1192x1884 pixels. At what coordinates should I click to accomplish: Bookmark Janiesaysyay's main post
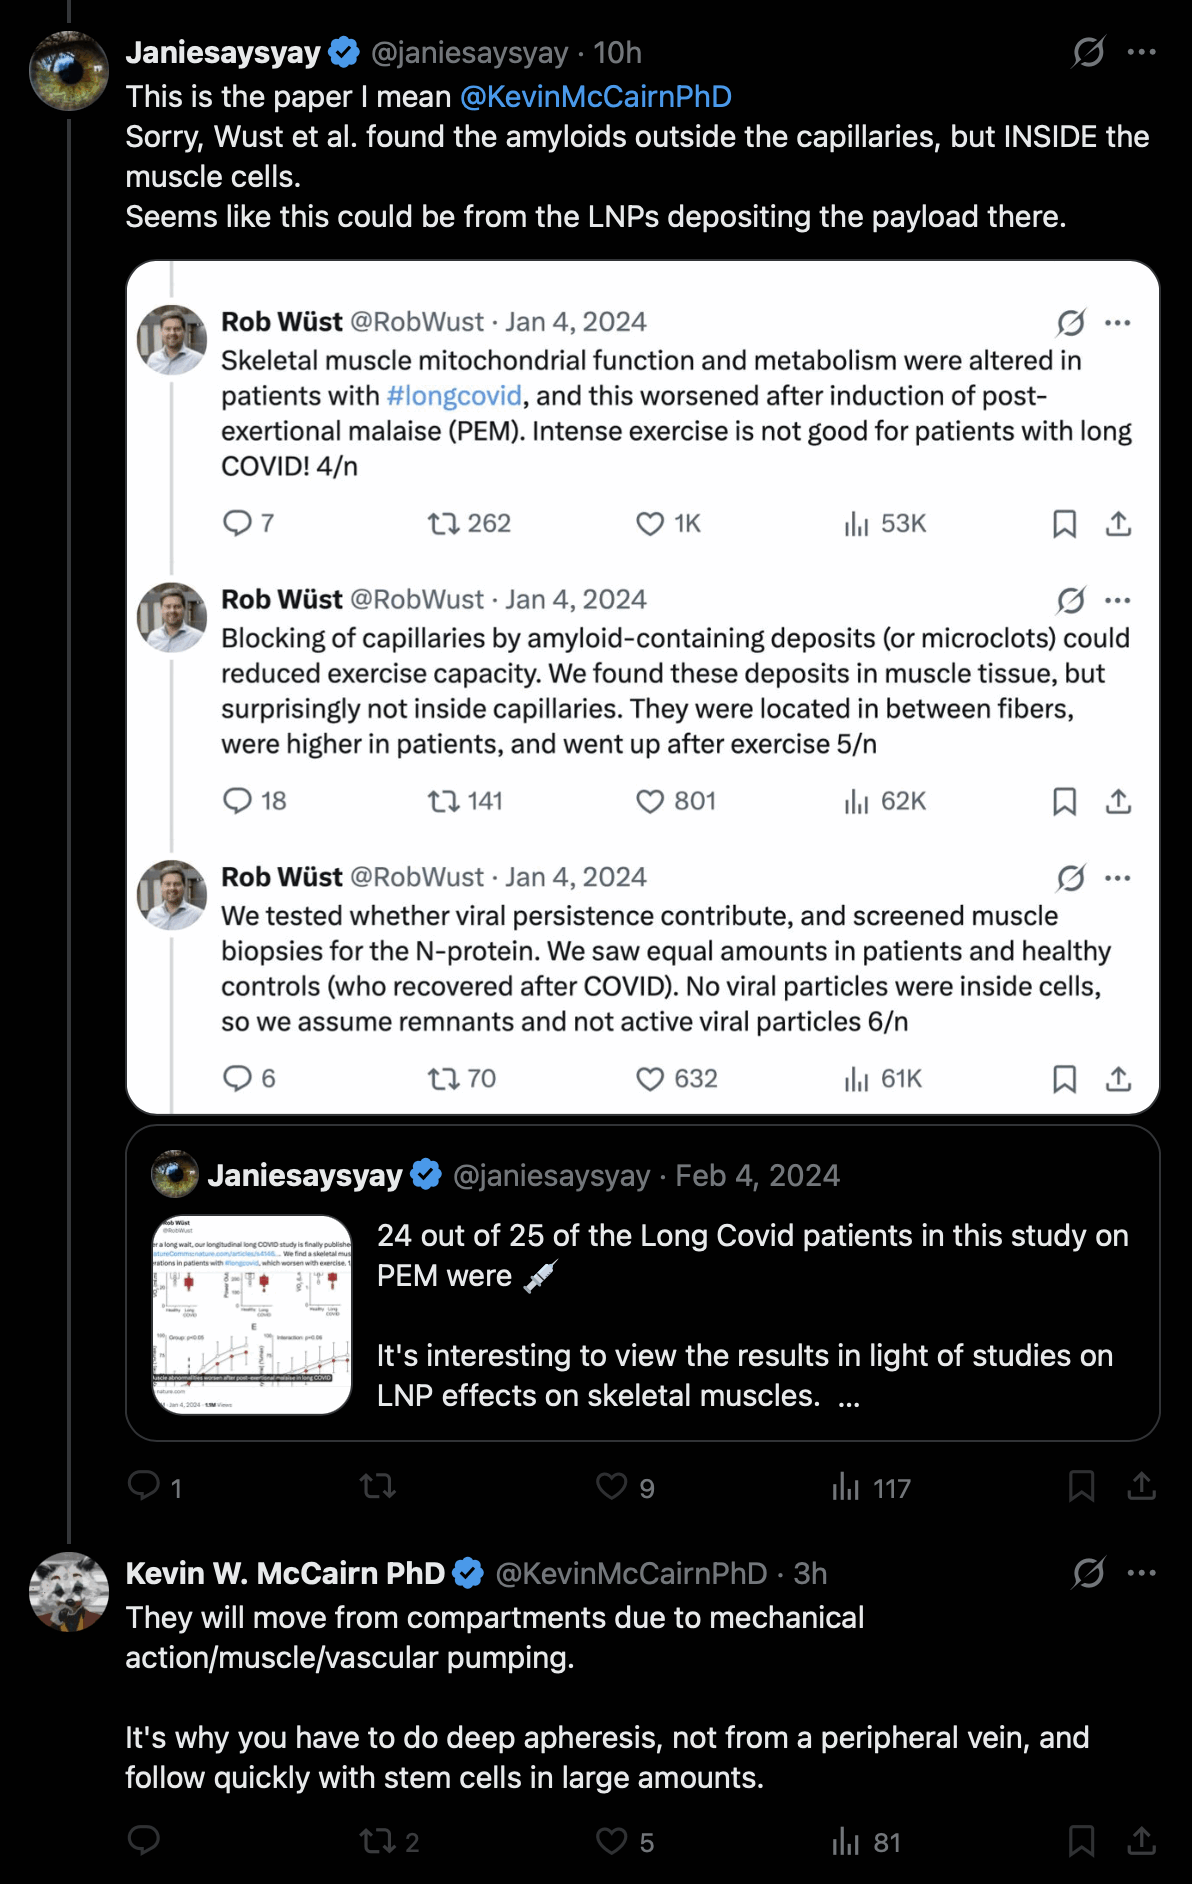(1081, 1487)
